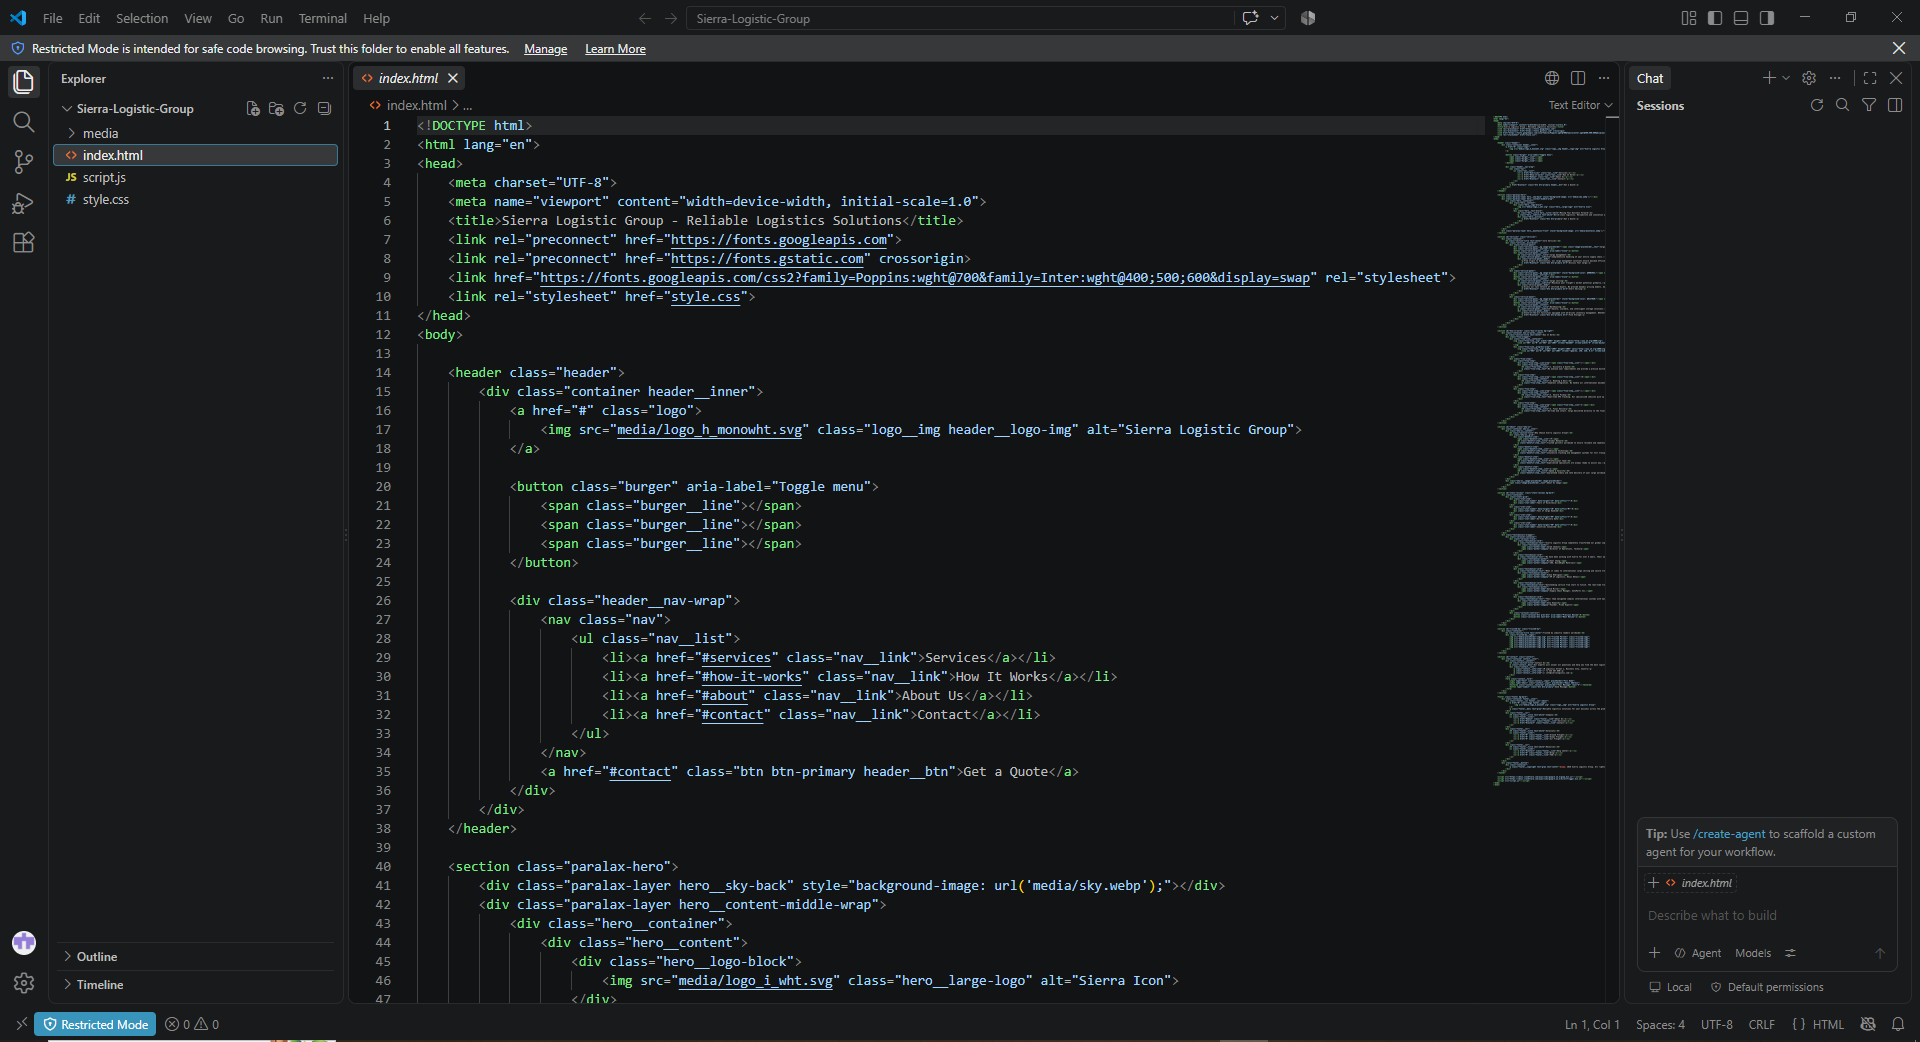Open the Accounts menu icon
The image size is (1920, 1042).
point(24,943)
